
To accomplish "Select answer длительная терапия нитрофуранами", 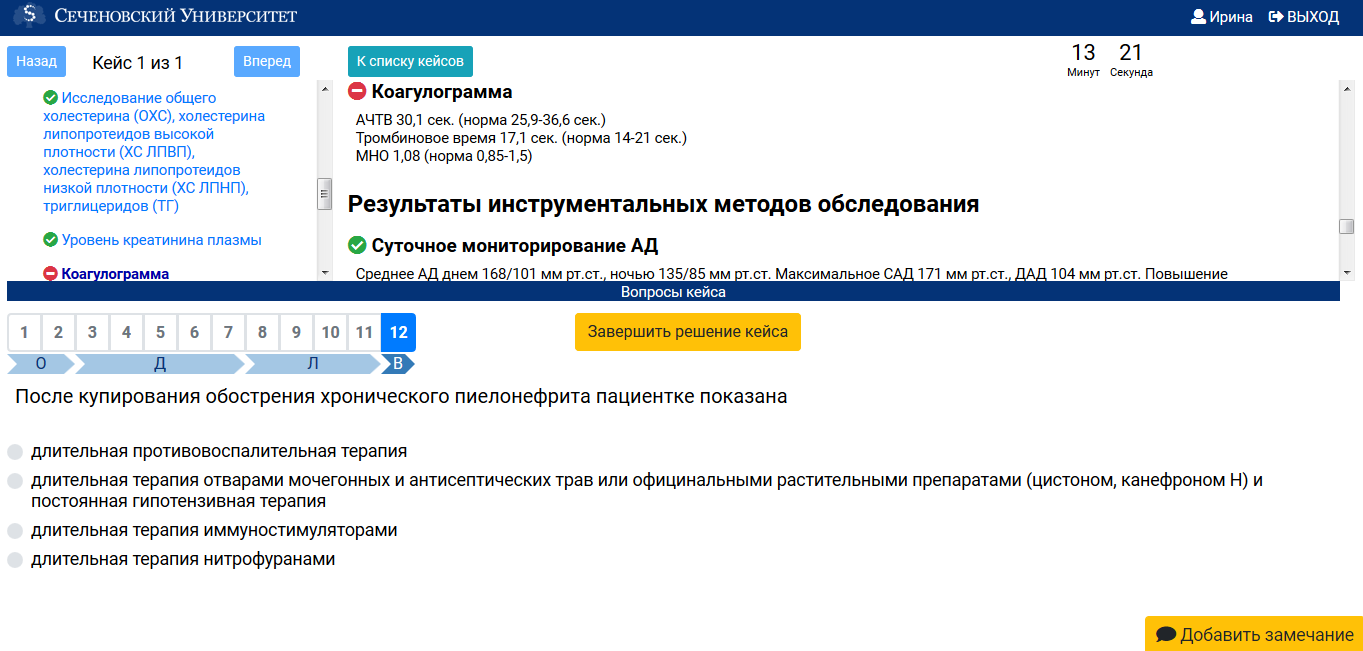I will point(14,560).
